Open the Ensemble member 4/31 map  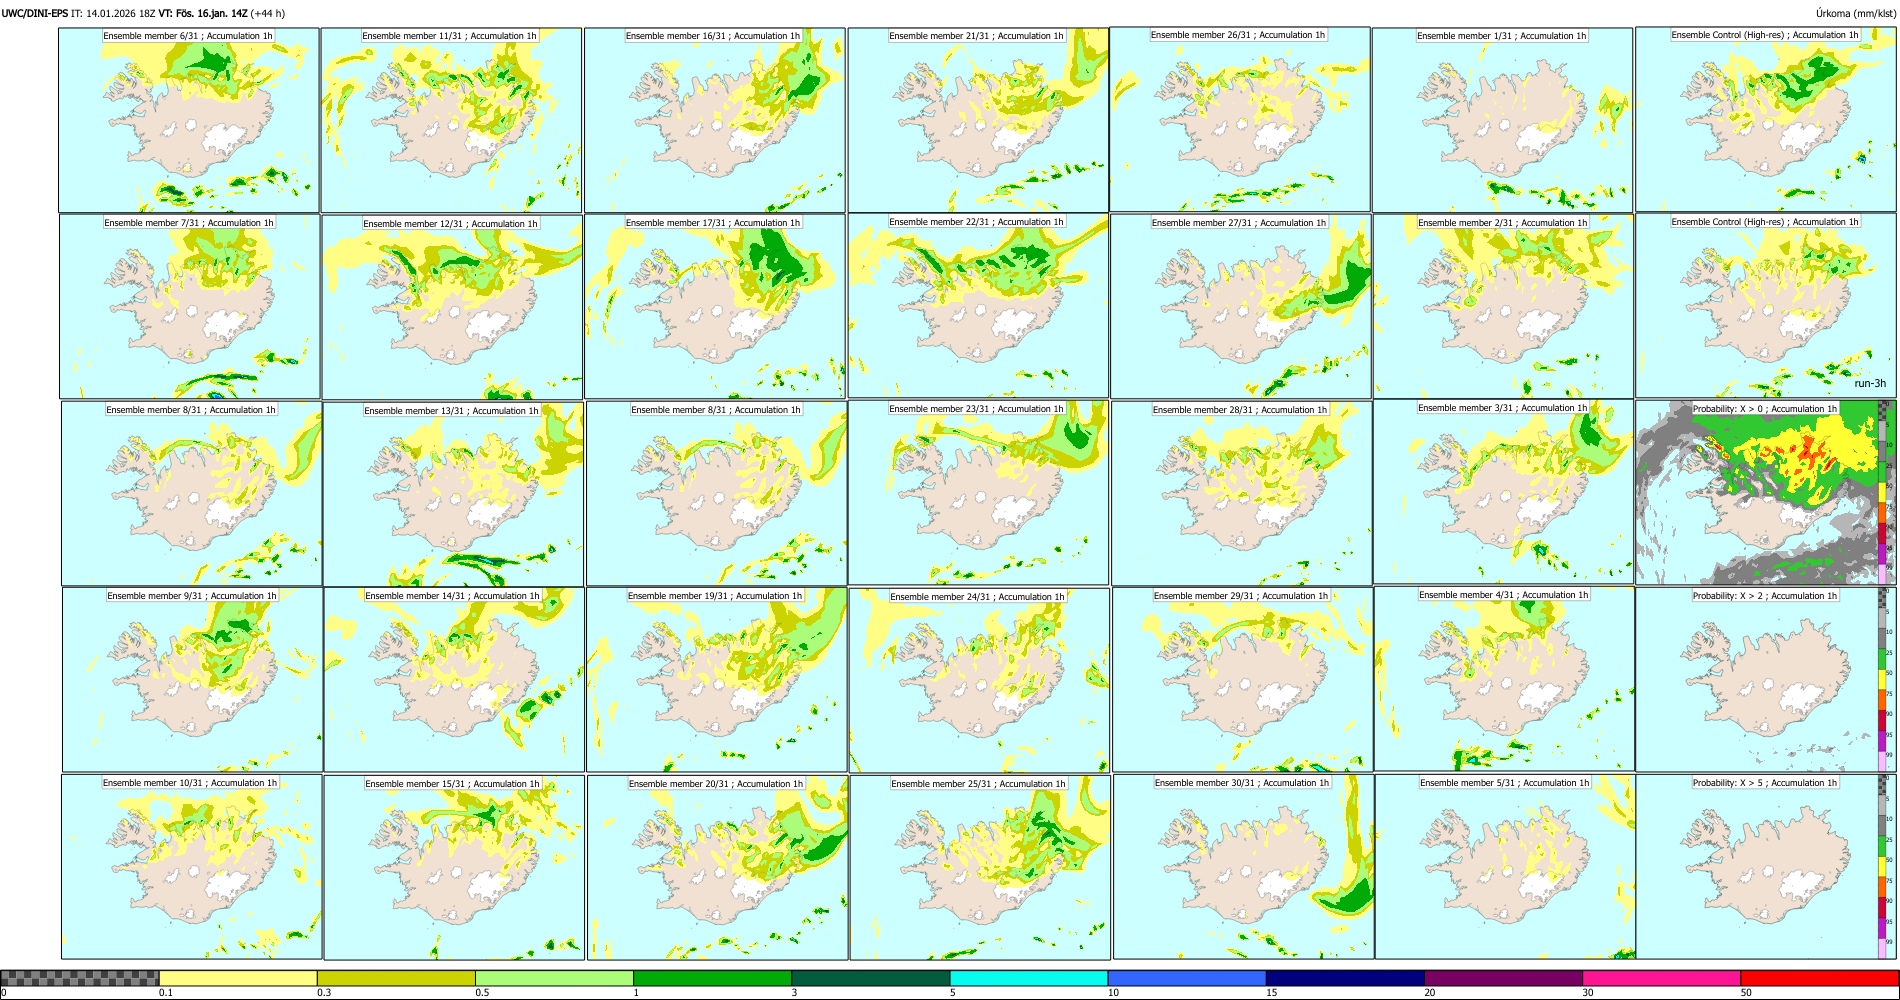(x=1505, y=679)
